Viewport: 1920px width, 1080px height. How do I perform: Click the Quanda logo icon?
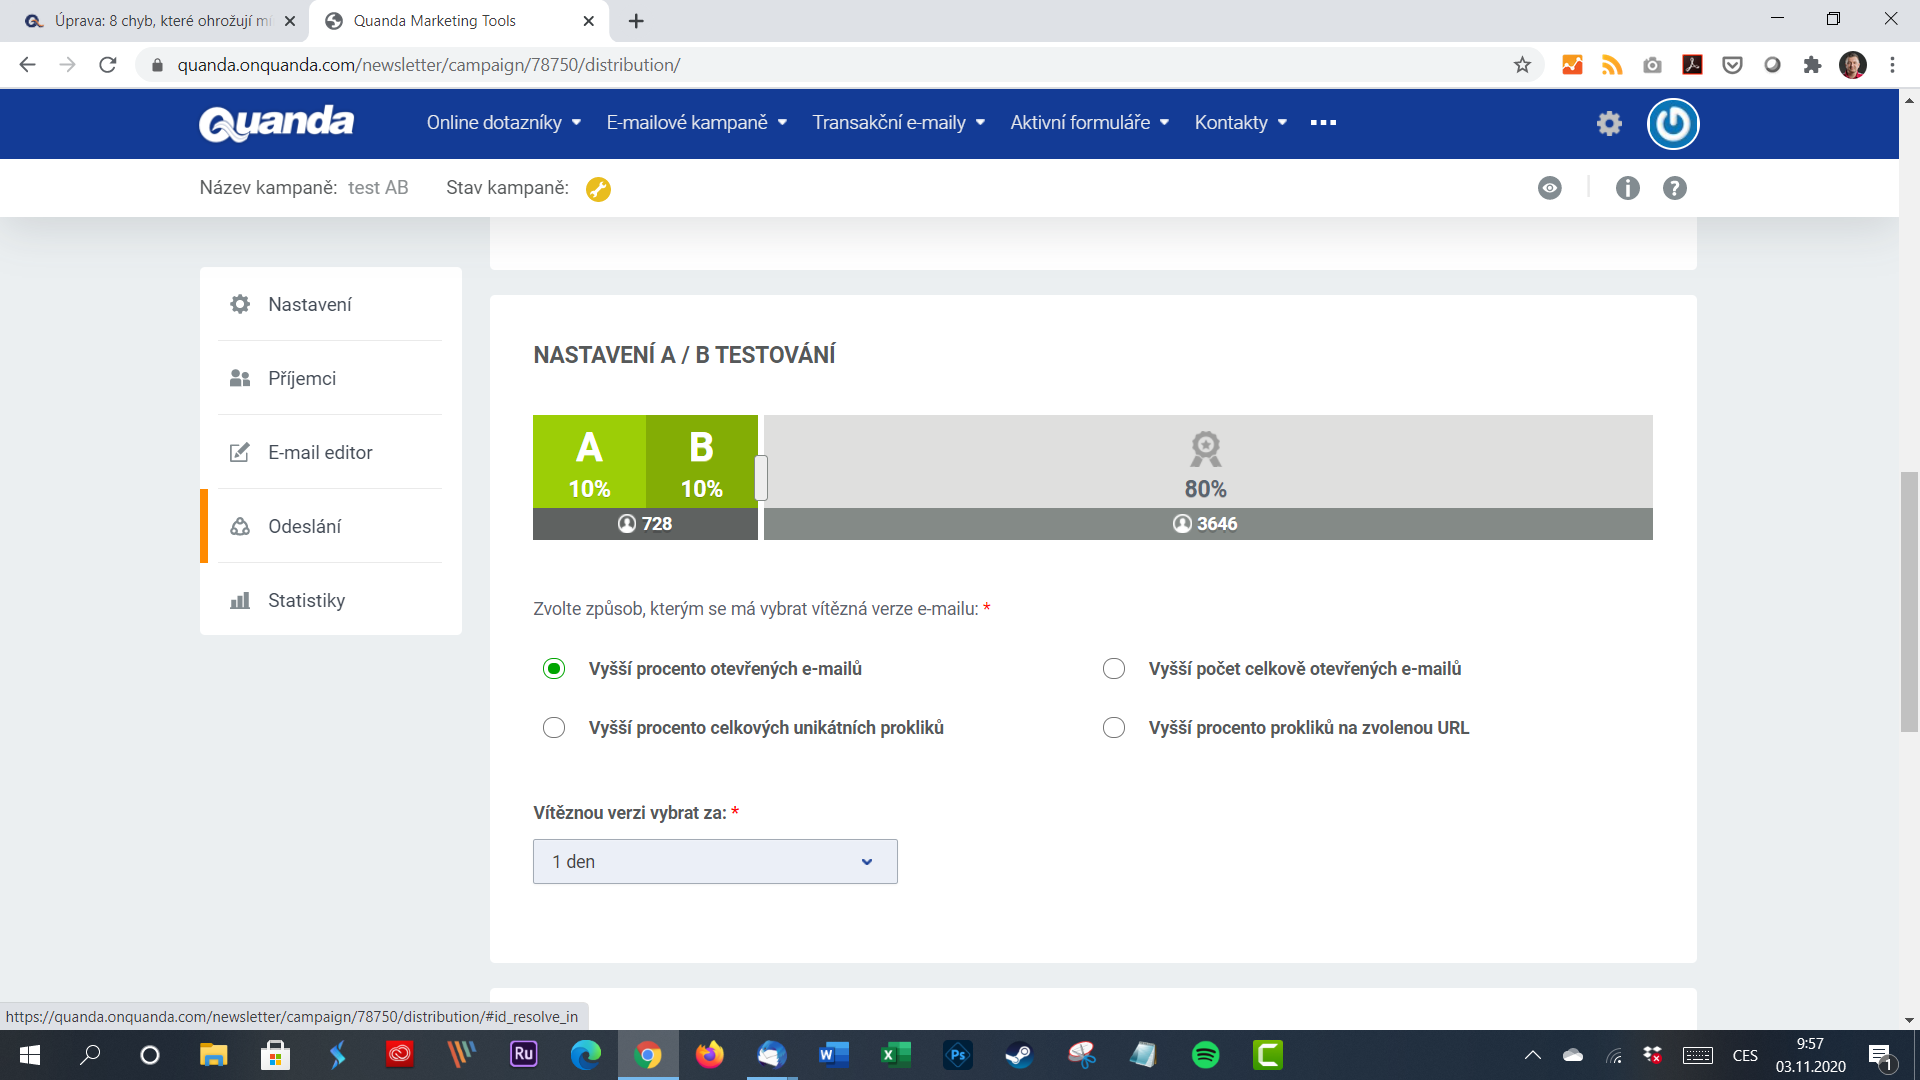click(278, 121)
